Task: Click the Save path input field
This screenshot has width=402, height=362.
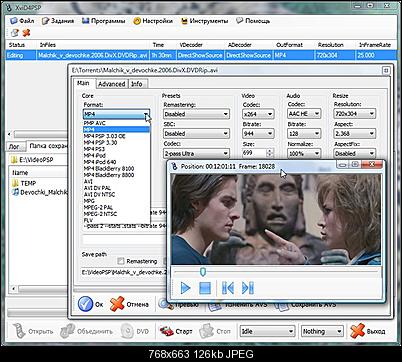Action: coord(123,272)
